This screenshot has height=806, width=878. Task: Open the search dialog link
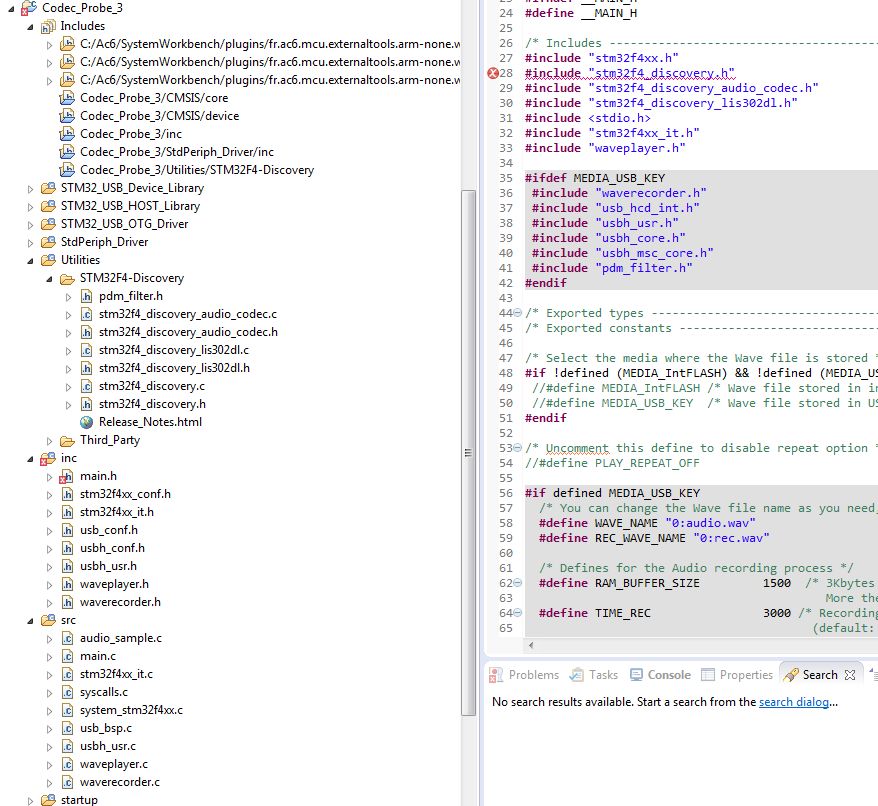[795, 702]
